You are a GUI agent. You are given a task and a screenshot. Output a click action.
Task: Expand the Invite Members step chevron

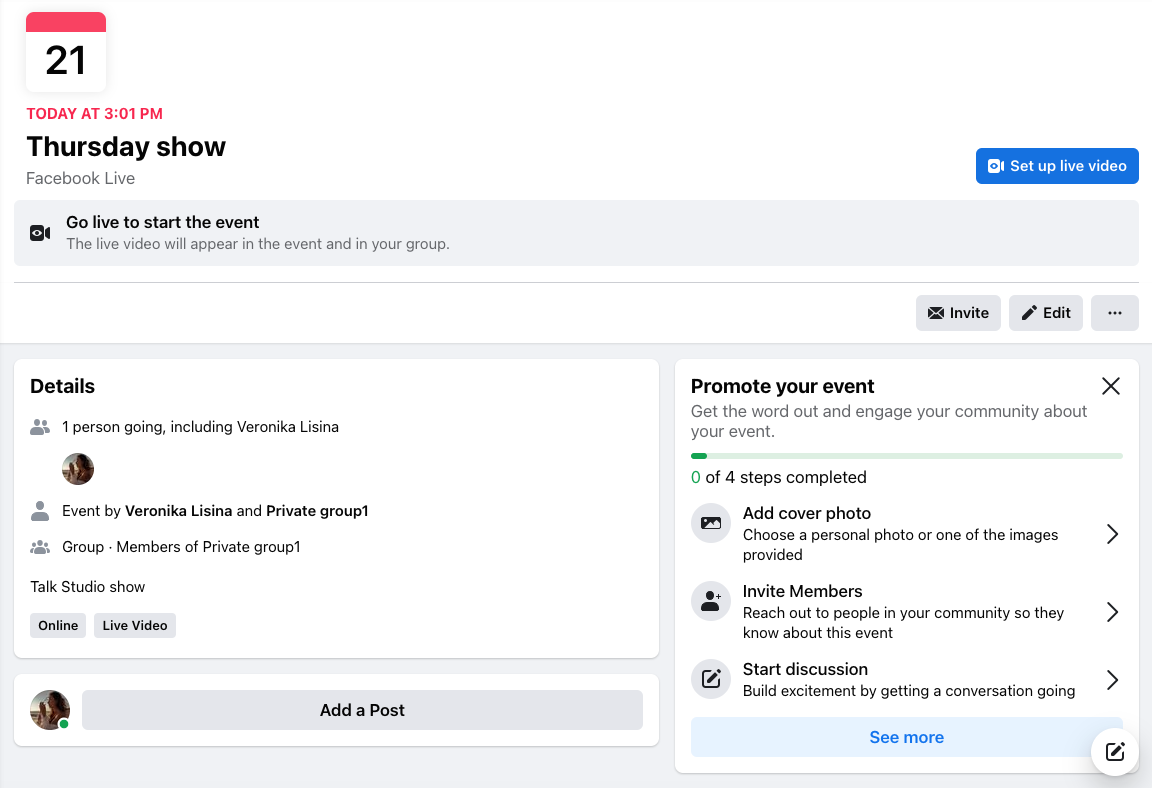(1112, 612)
